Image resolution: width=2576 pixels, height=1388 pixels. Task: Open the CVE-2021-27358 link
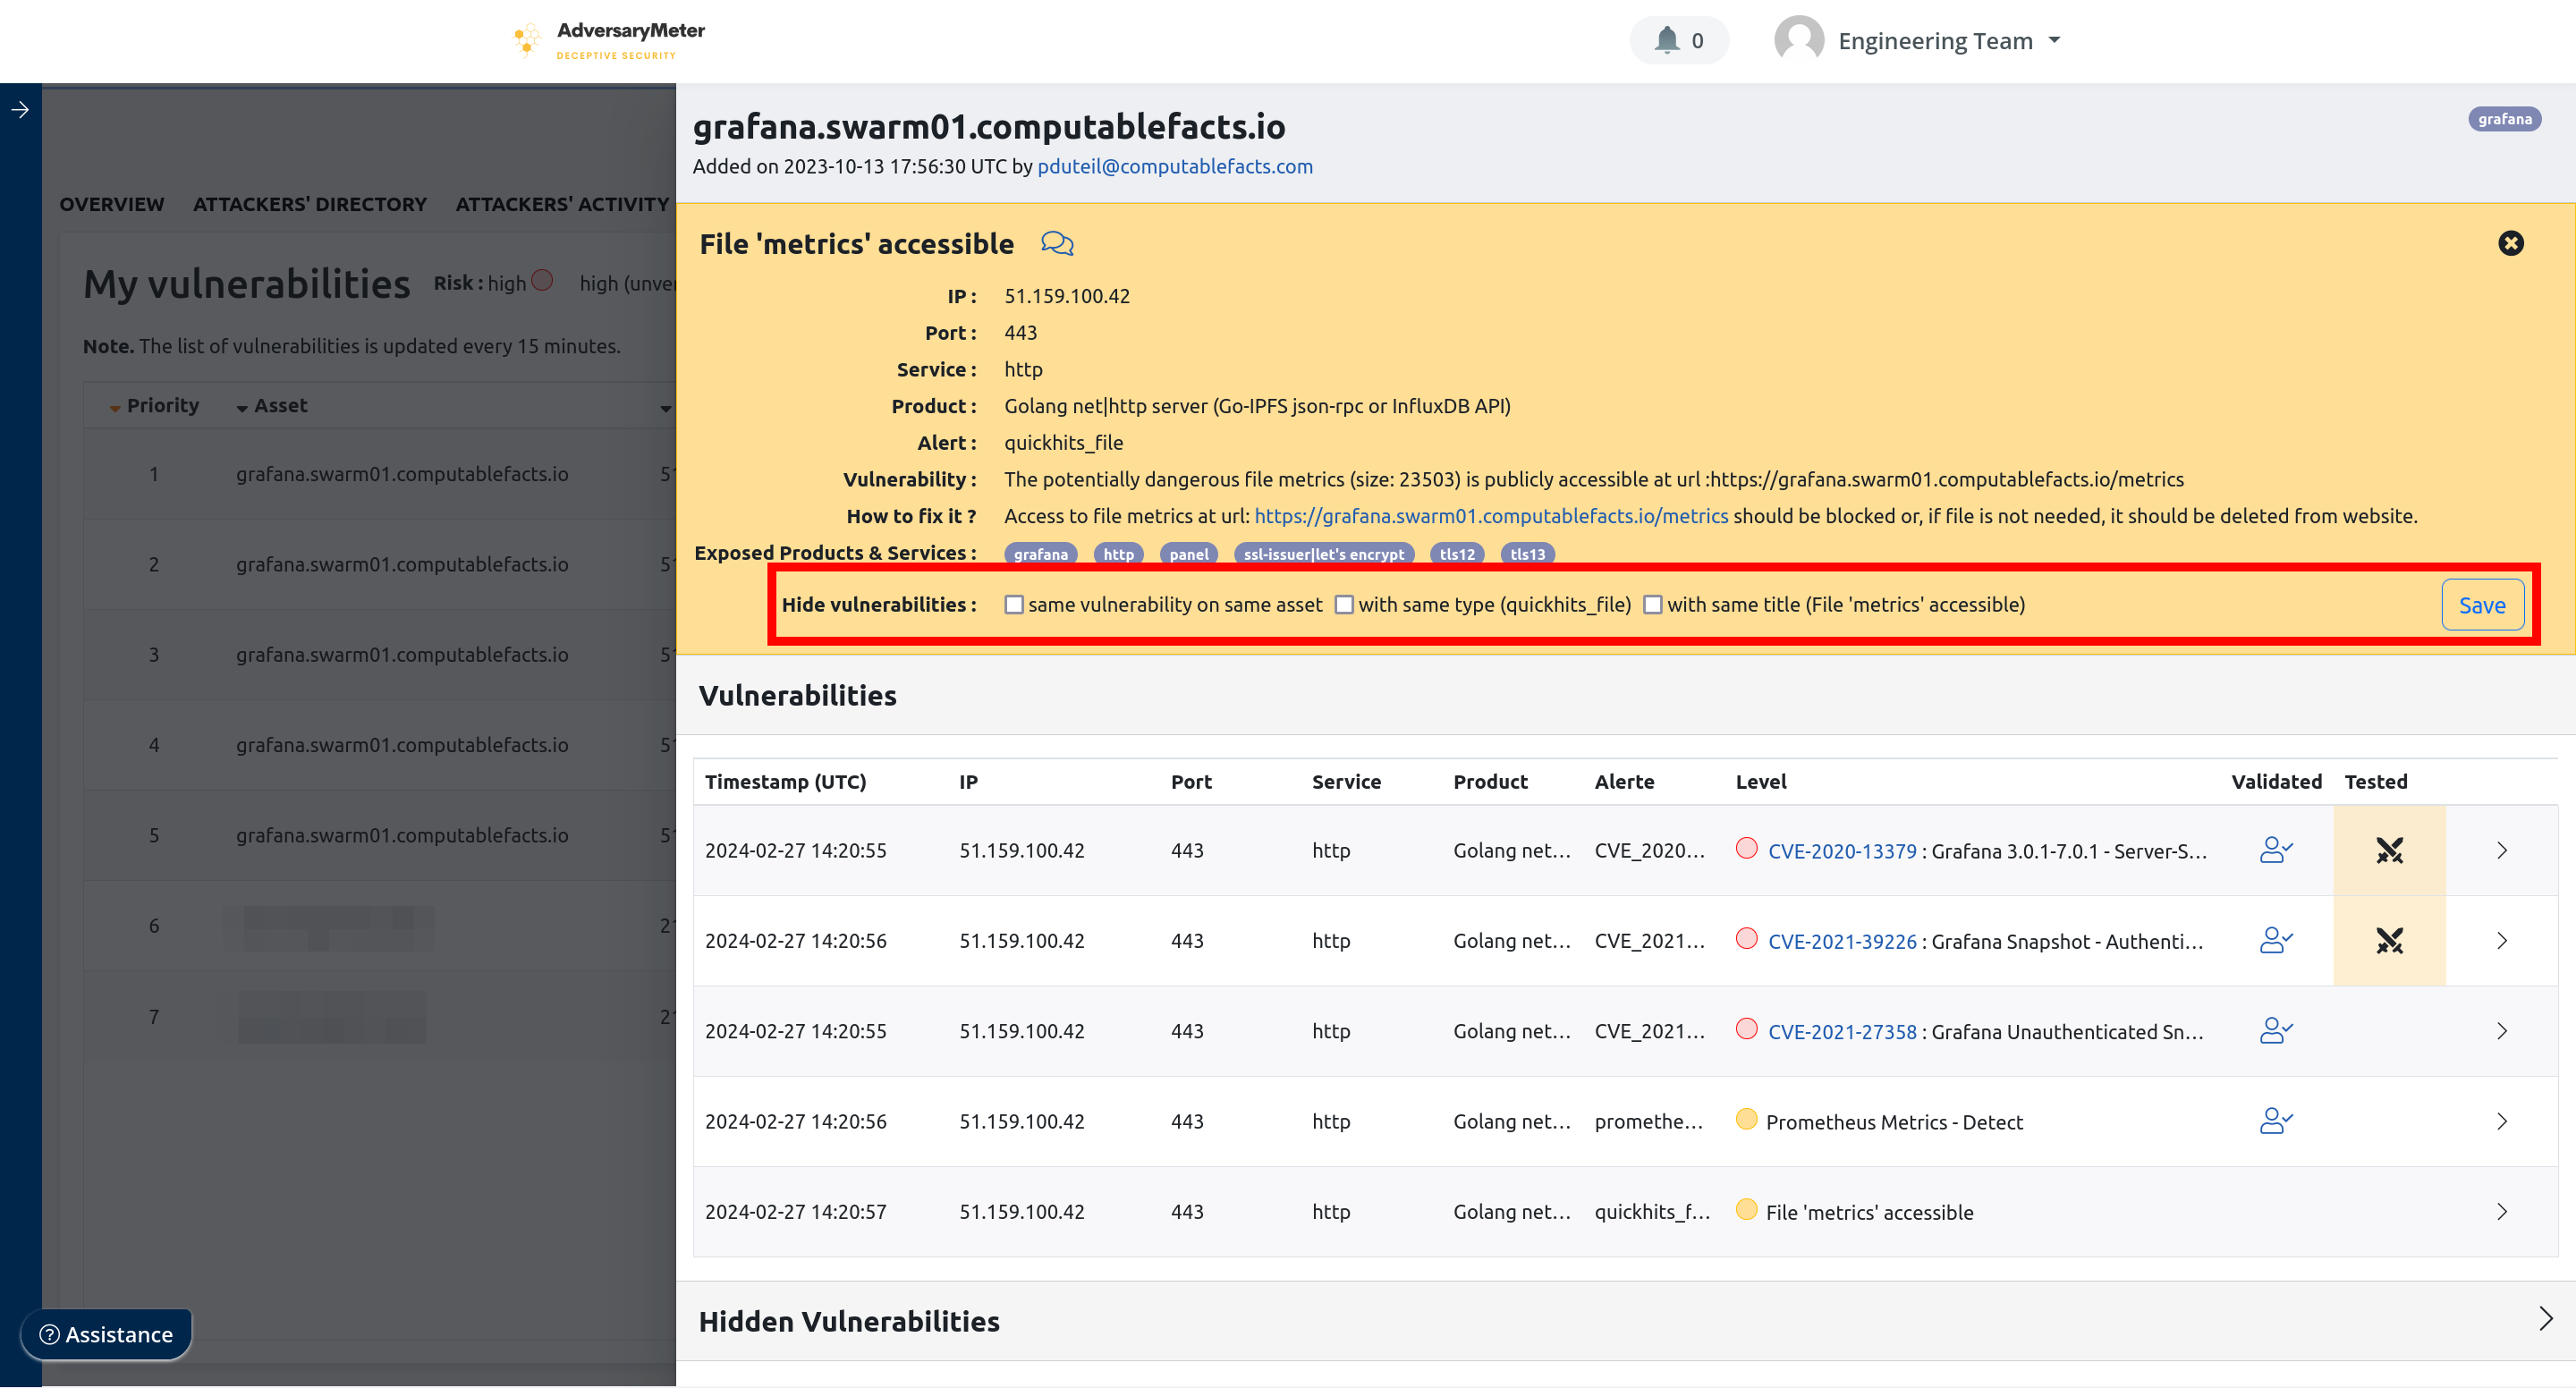[1842, 1031]
